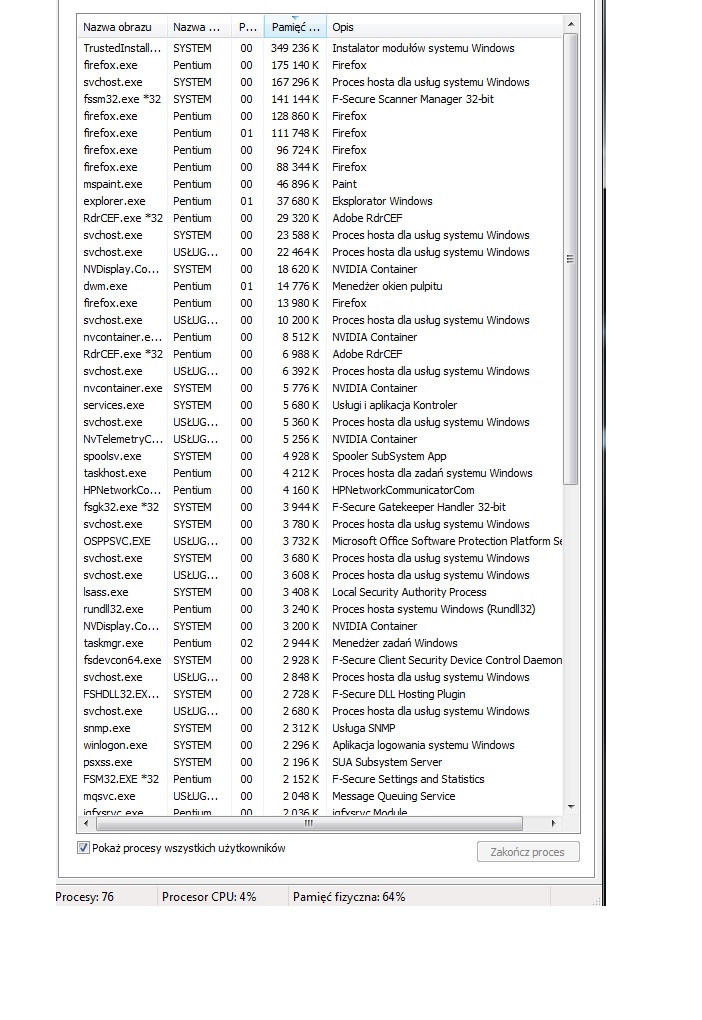Screen dimensions: 702x1020
Task: Click 'Message Queuing Service' description
Action: [x=394, y=796]
